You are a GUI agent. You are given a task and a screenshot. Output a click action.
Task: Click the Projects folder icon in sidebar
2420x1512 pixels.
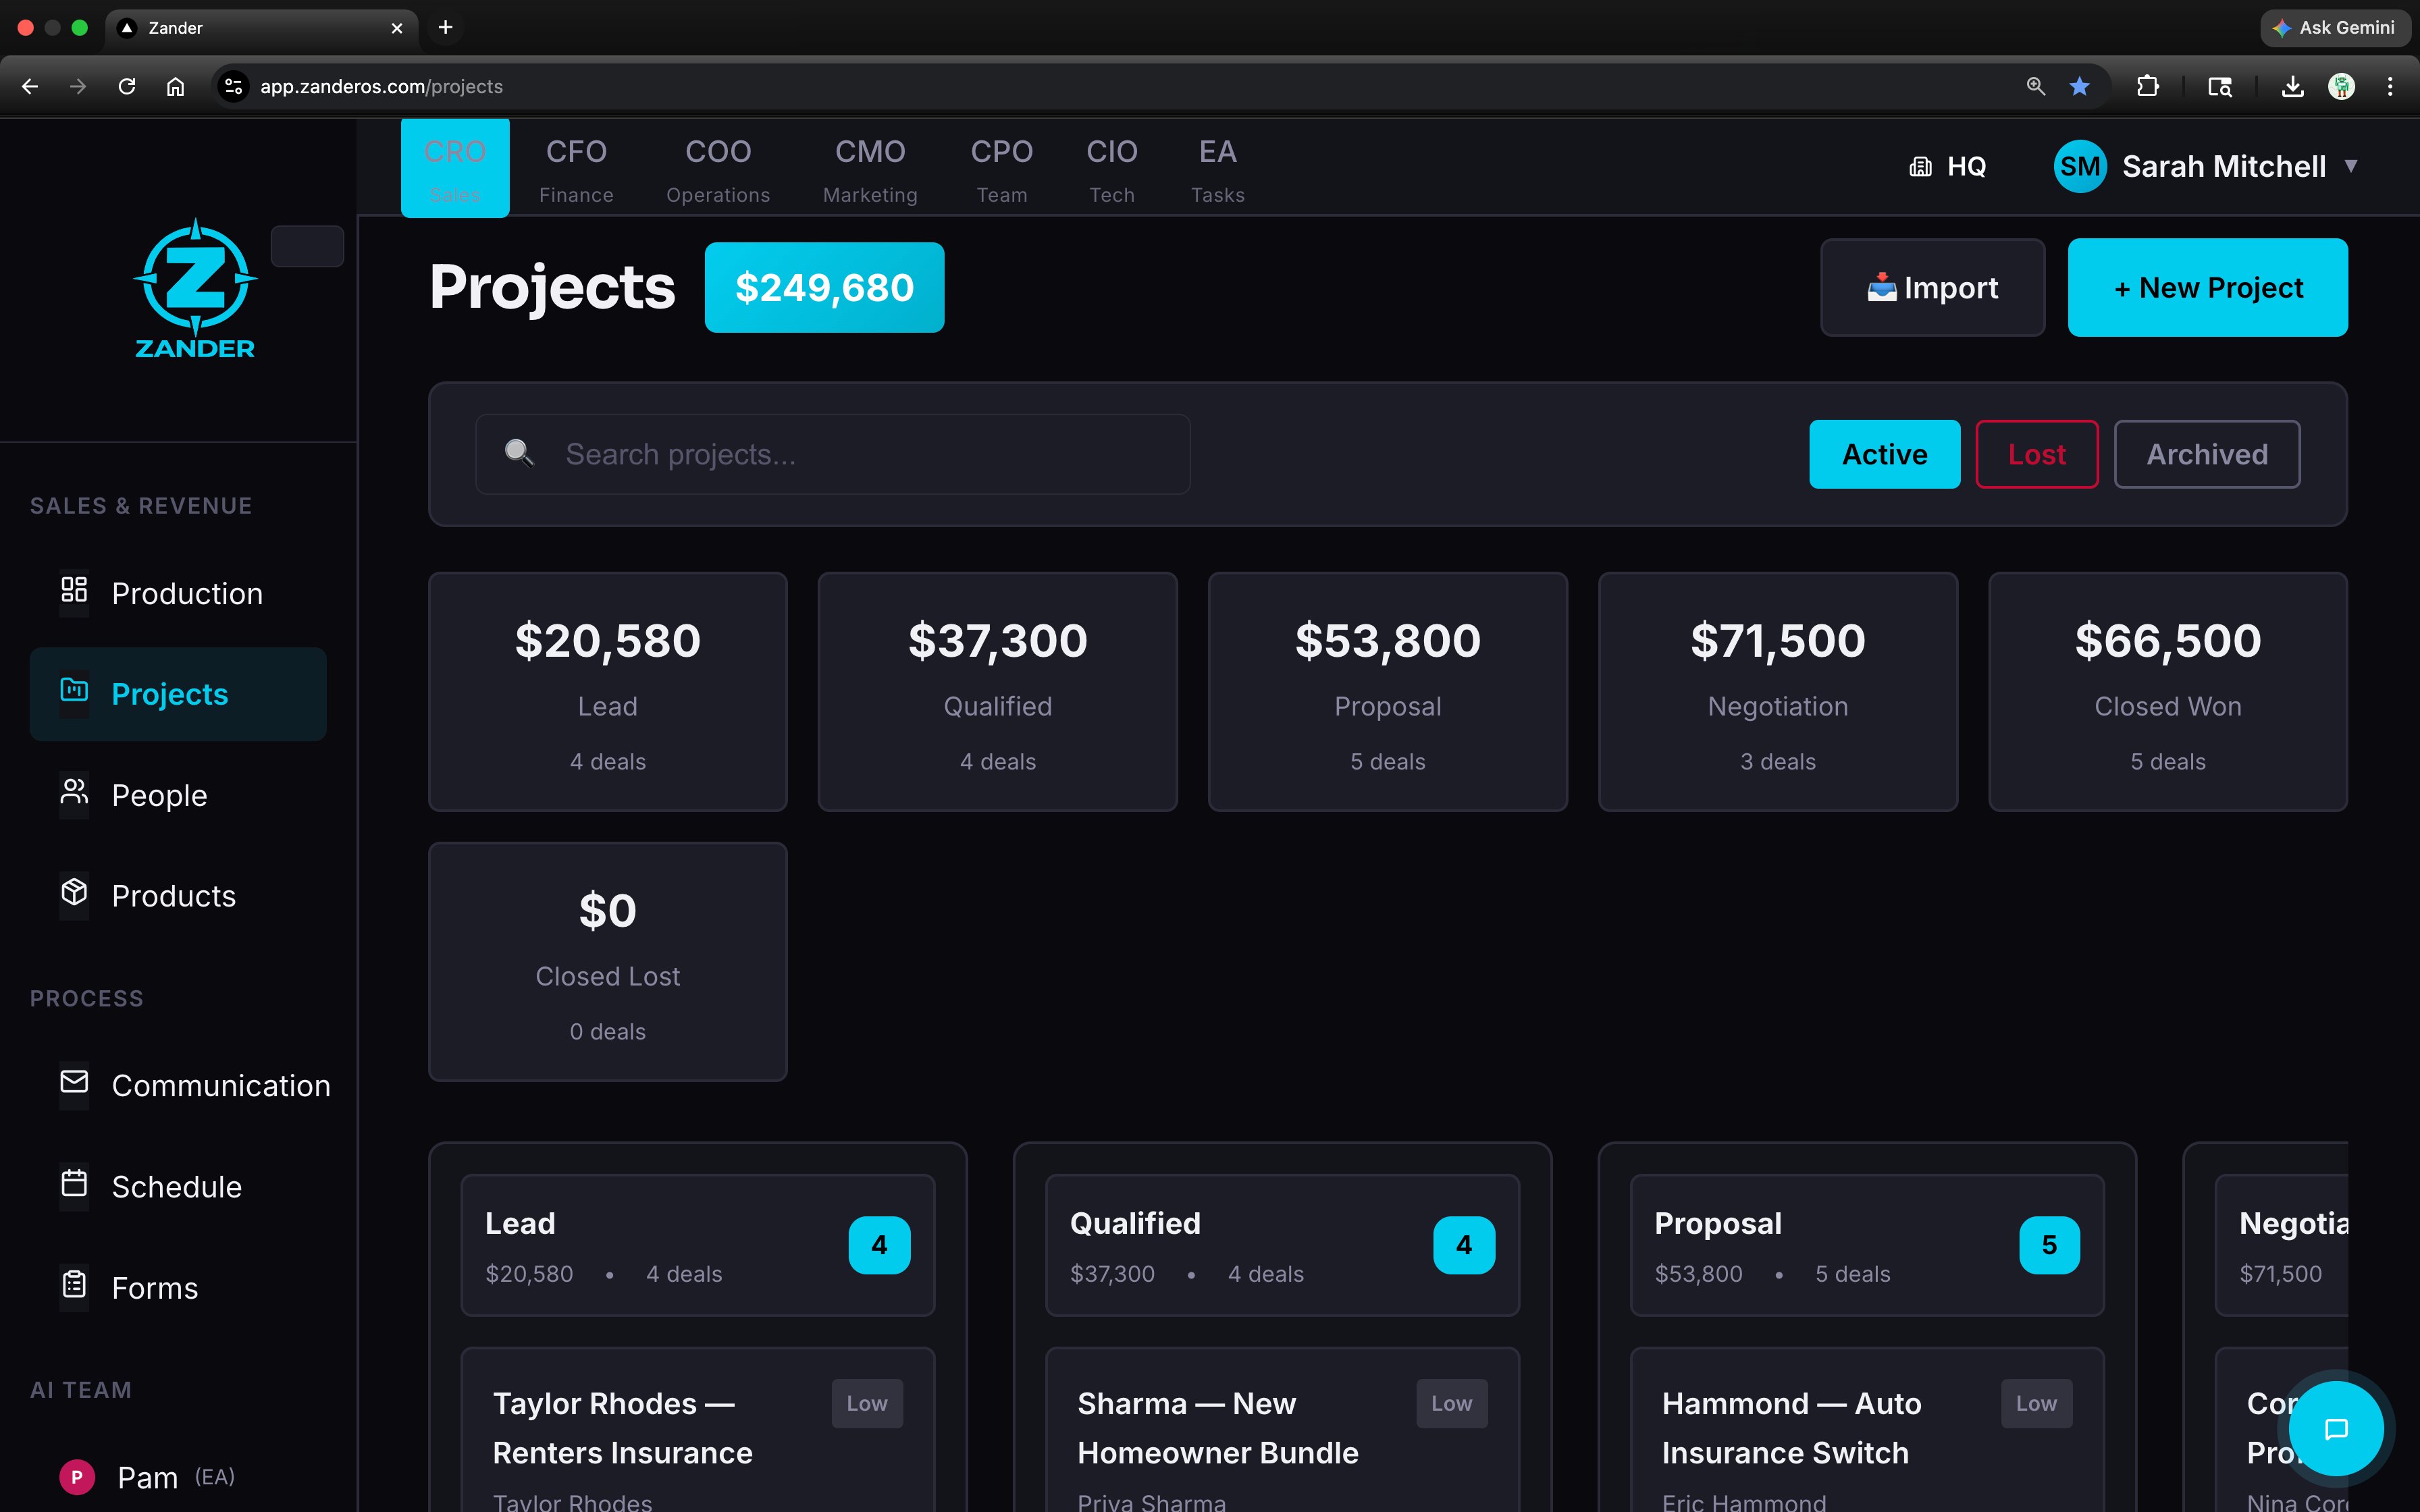pos(74,690)
